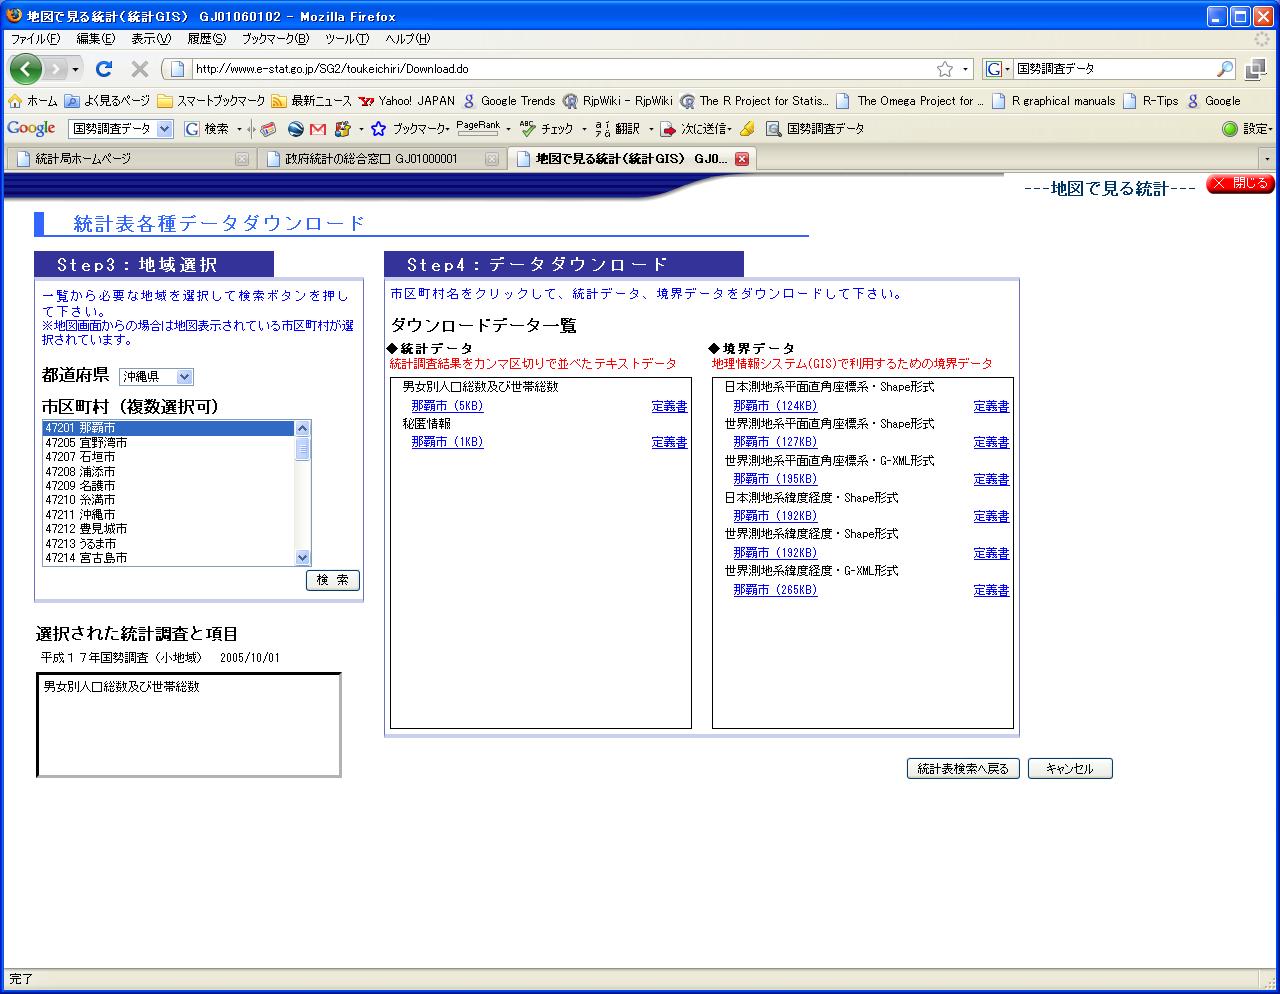The height and width of the screenshot is (994, 1280).
Task: Click the 検索 search button under the list
Action: tap(332, 580)
